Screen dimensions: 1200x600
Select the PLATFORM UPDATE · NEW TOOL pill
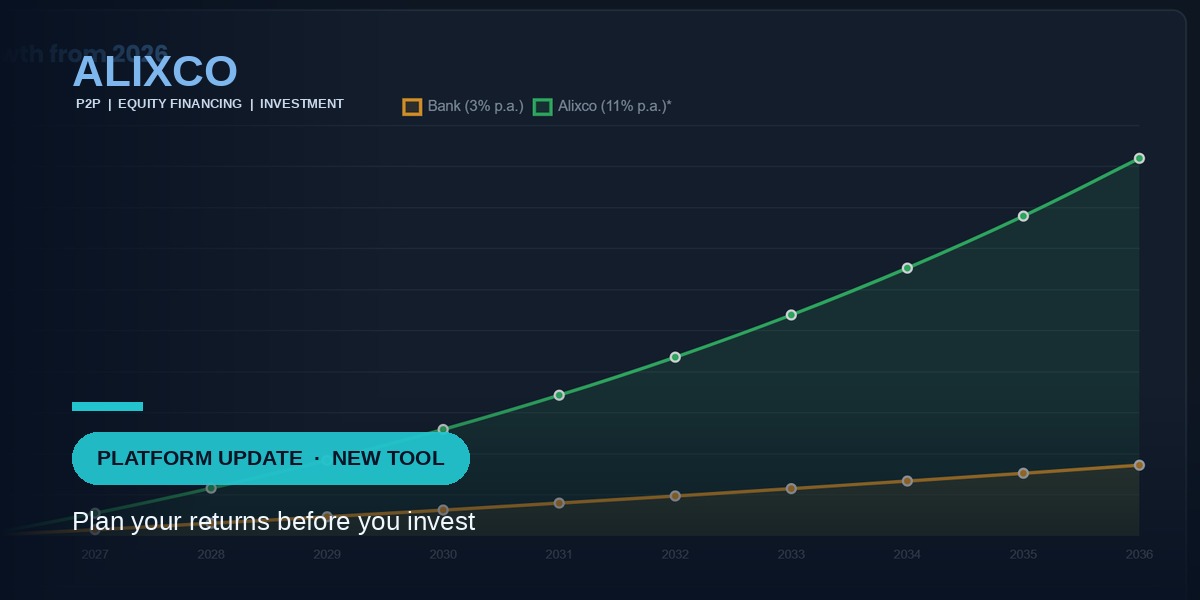click(x=271, y=458)
